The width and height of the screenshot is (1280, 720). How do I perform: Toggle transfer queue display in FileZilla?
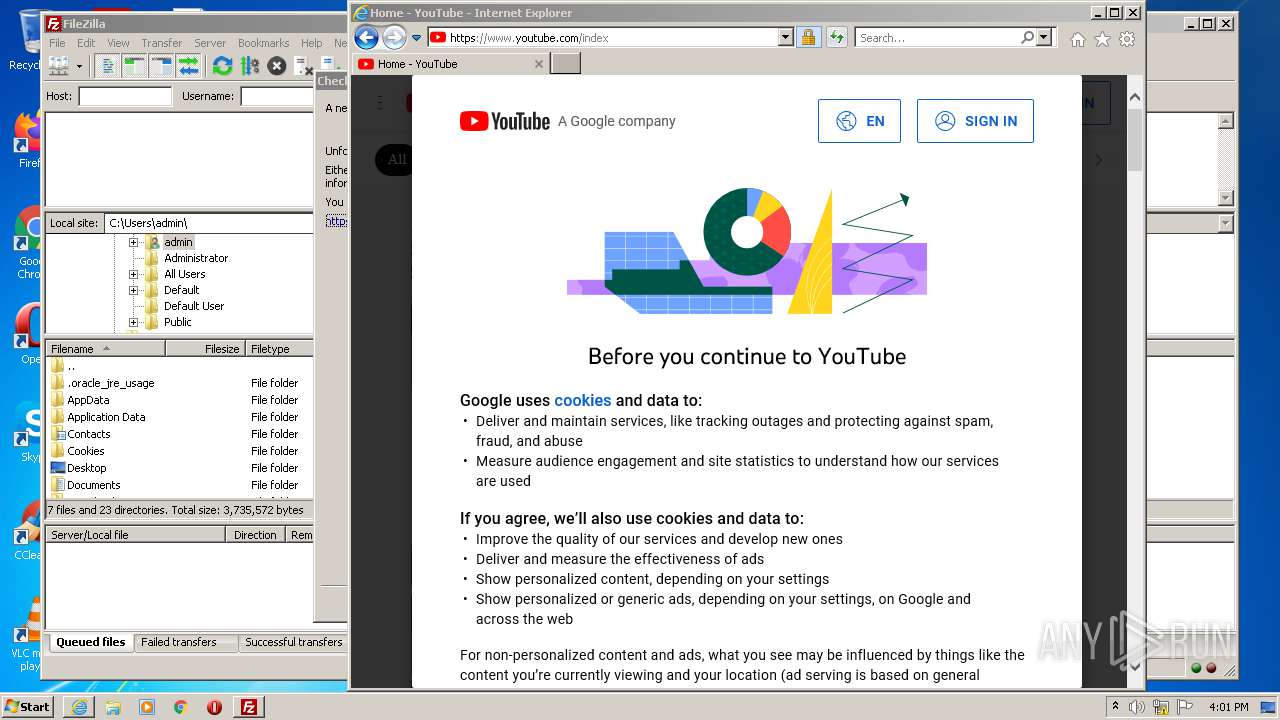(x=188, y=66)
